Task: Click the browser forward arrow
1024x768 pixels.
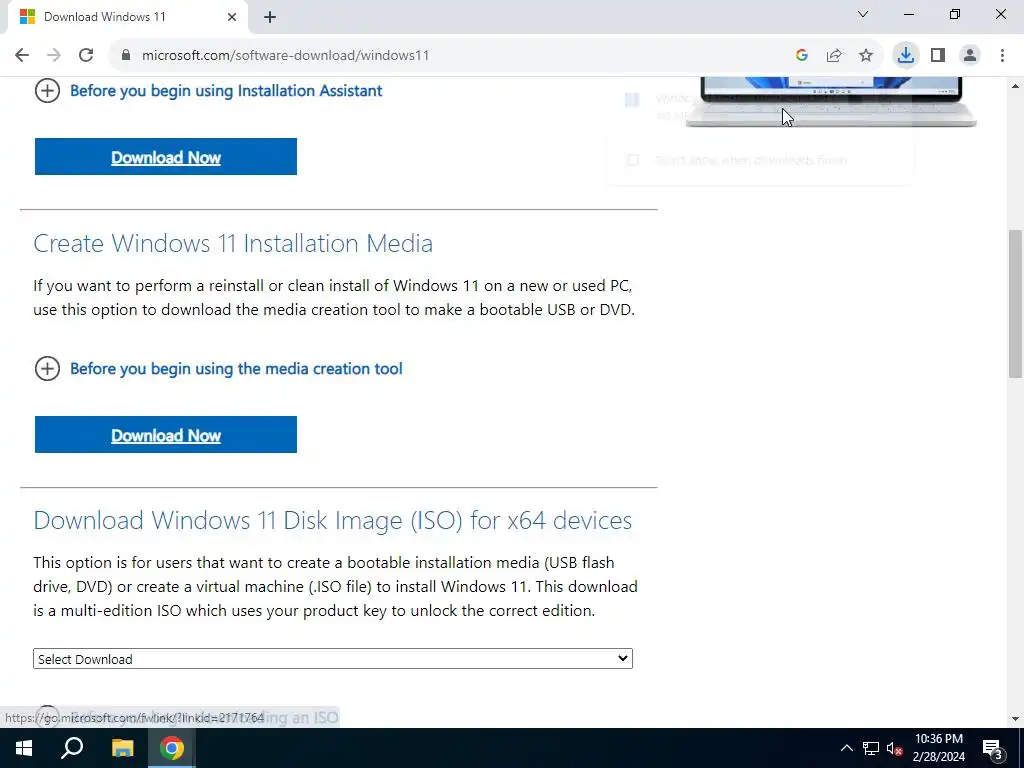Action: coord(54,56)
